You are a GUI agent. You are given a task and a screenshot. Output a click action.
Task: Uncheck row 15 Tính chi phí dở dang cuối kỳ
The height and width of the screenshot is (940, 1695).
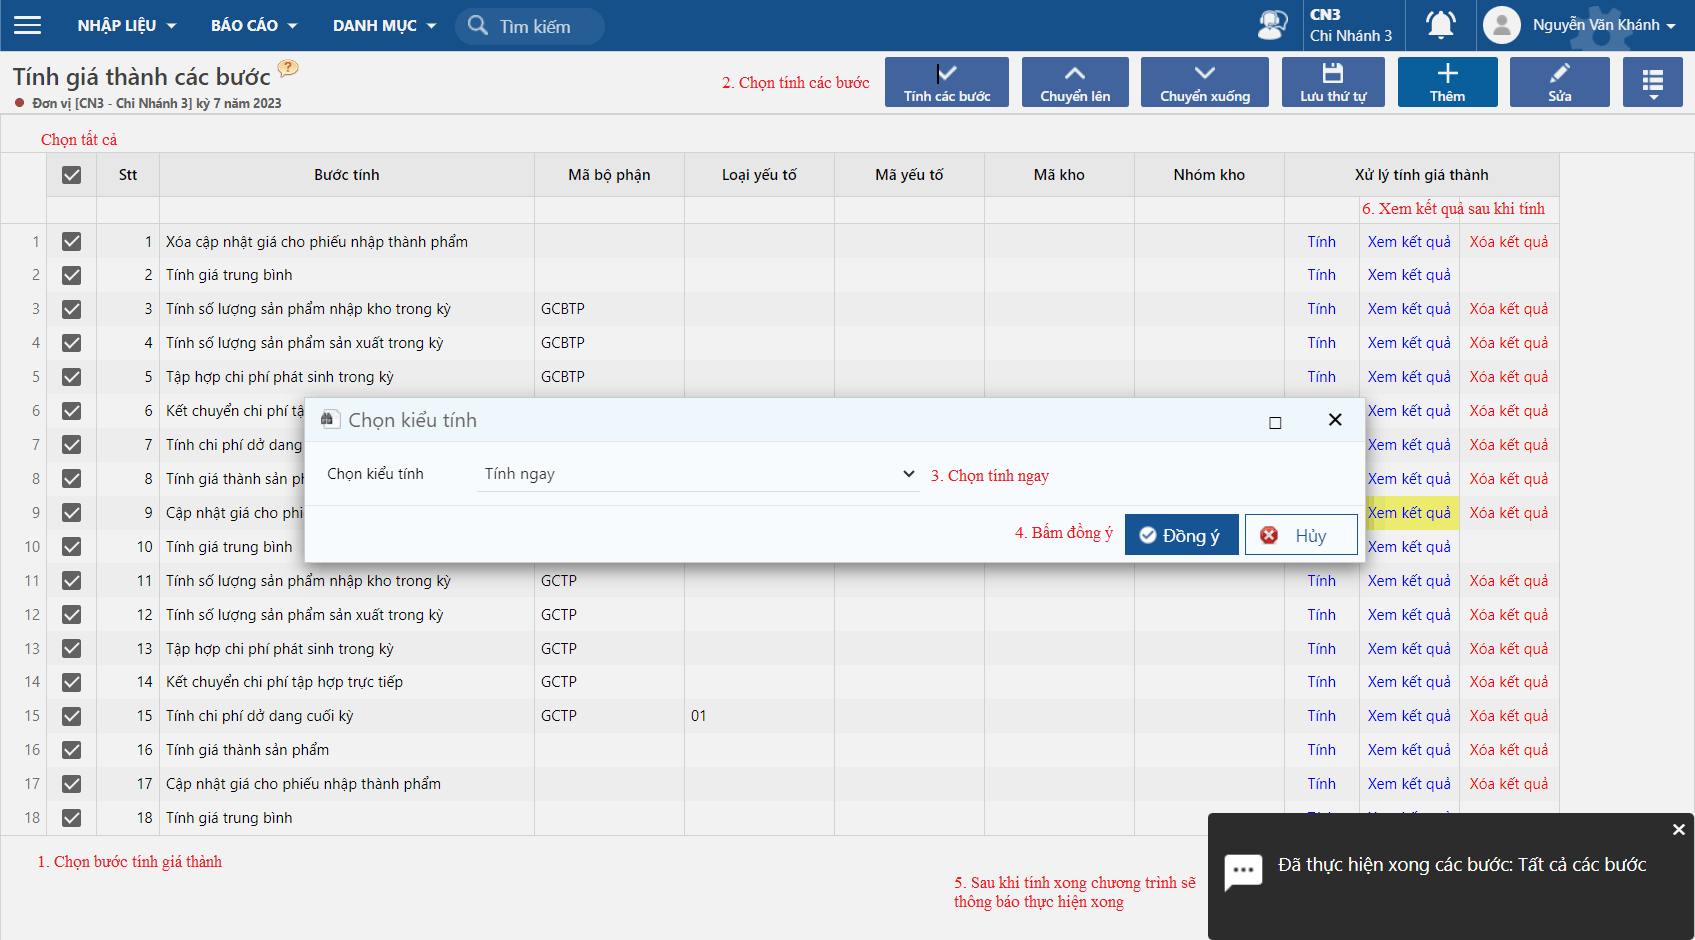tap(72, 716)
